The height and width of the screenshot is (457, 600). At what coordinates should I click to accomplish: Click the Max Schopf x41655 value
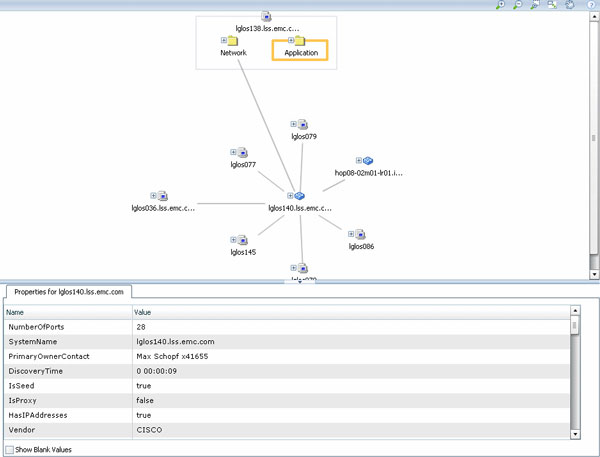pyautogui.click(x=172, y=356)
